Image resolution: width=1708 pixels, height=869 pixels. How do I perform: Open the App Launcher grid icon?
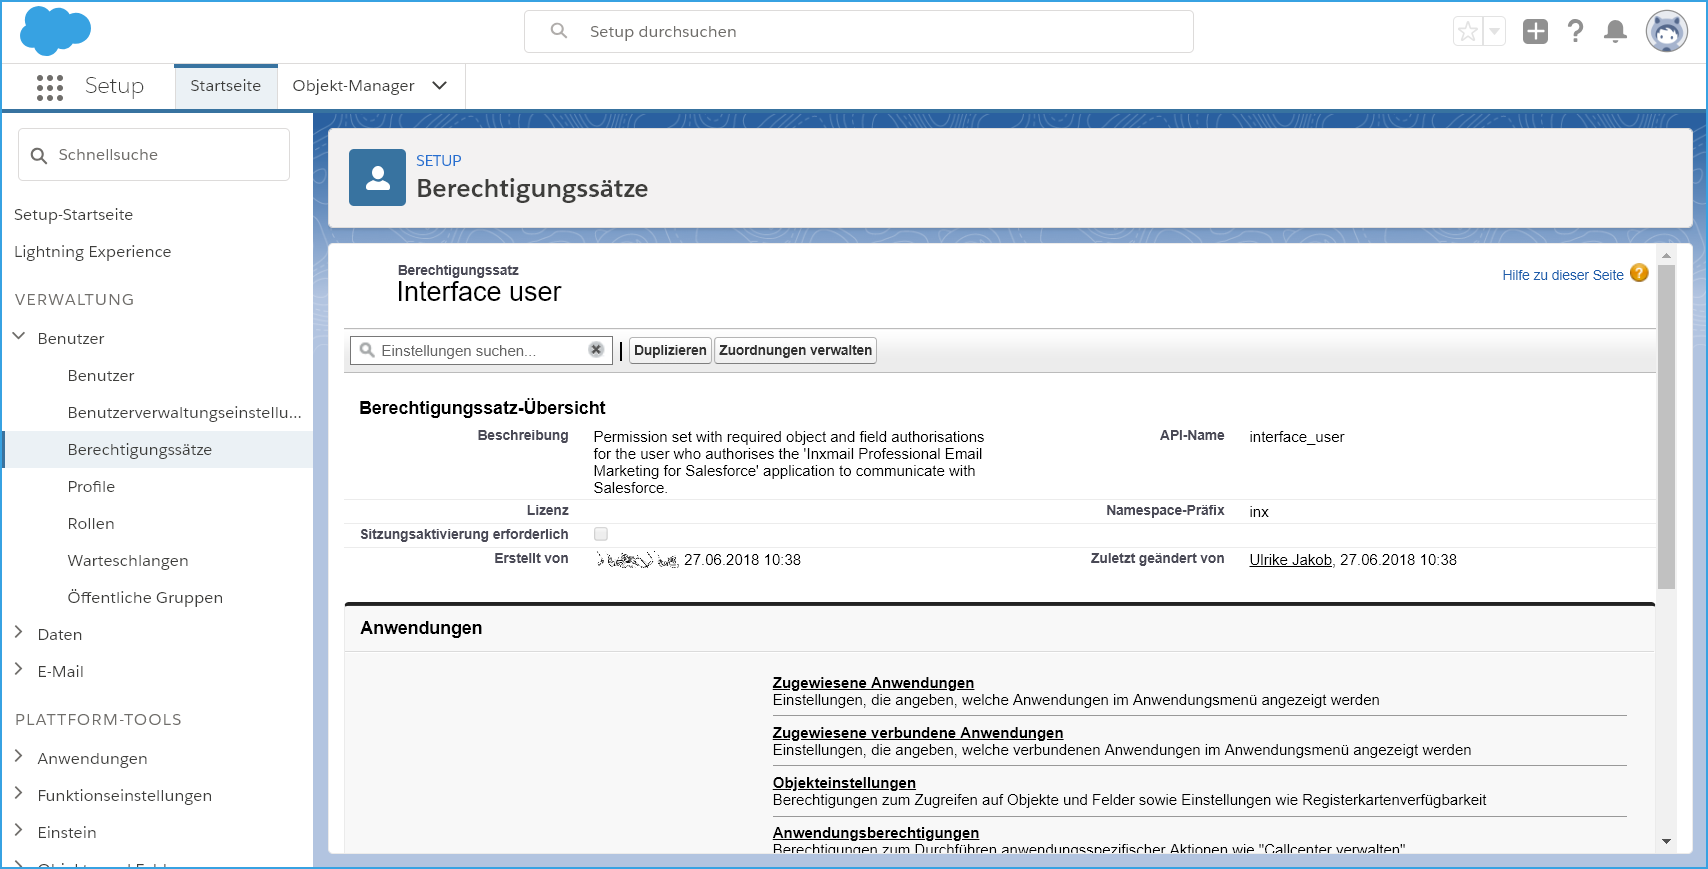point(49,87)
